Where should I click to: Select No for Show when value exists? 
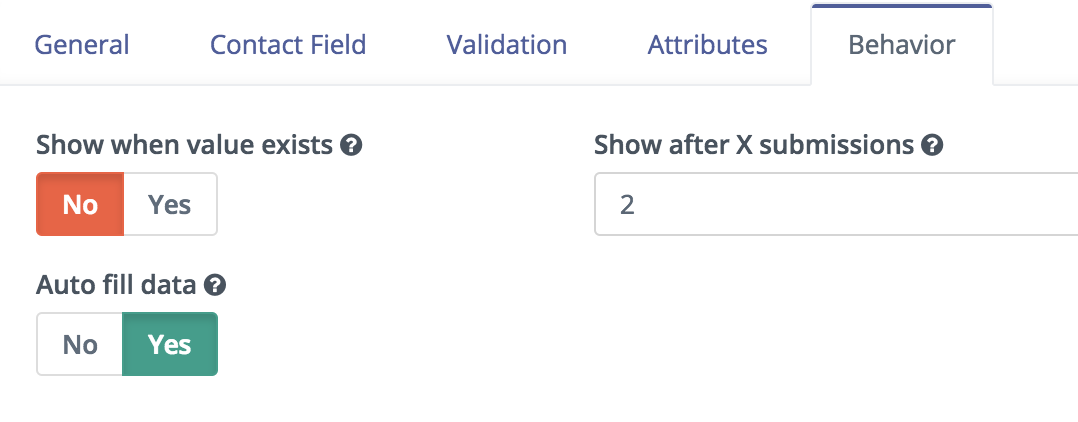[80, 204]
